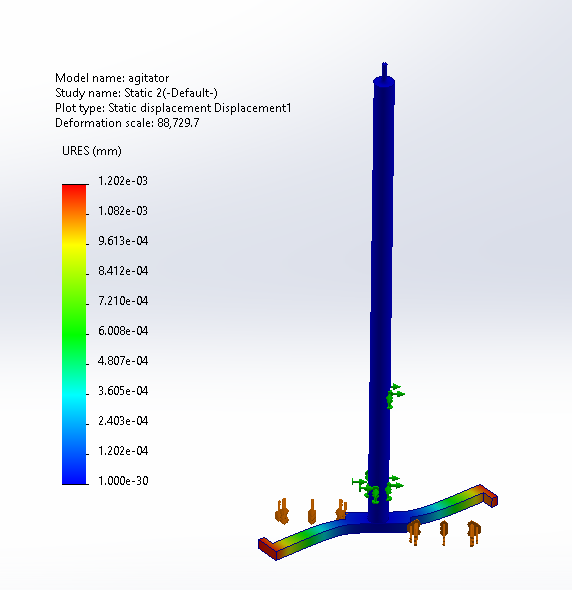
Task: Click legend value 8.412e-04
Action: (x=123, y=271)
